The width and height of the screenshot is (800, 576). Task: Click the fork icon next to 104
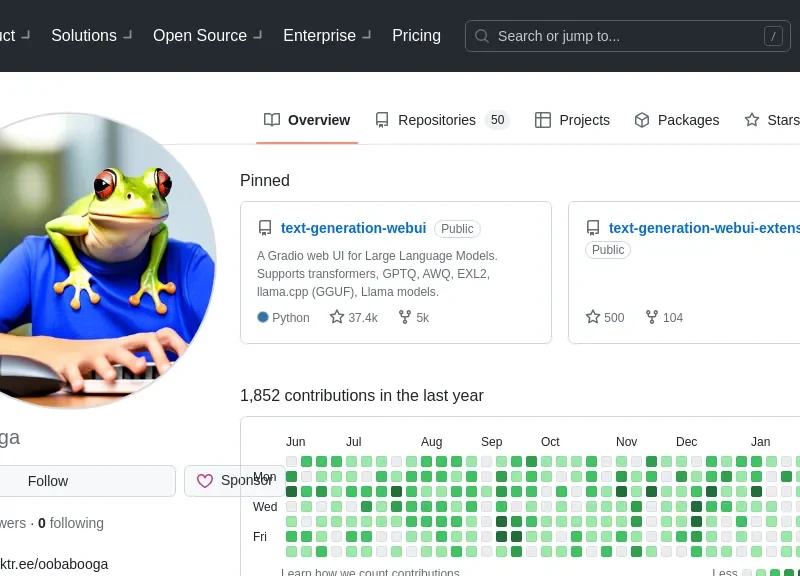(652, 317)
